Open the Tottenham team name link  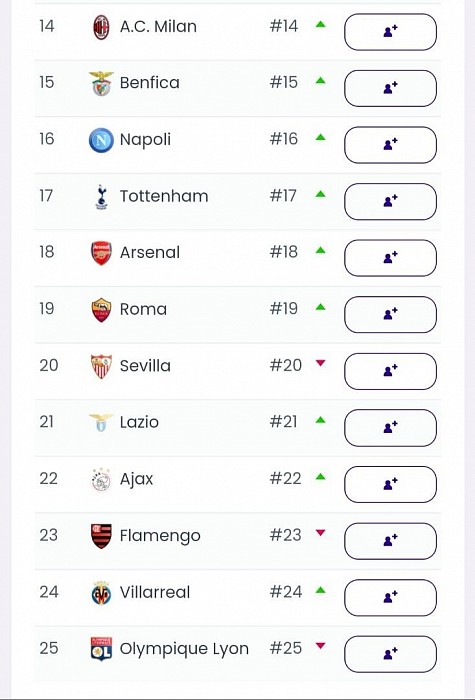point(164,196)
